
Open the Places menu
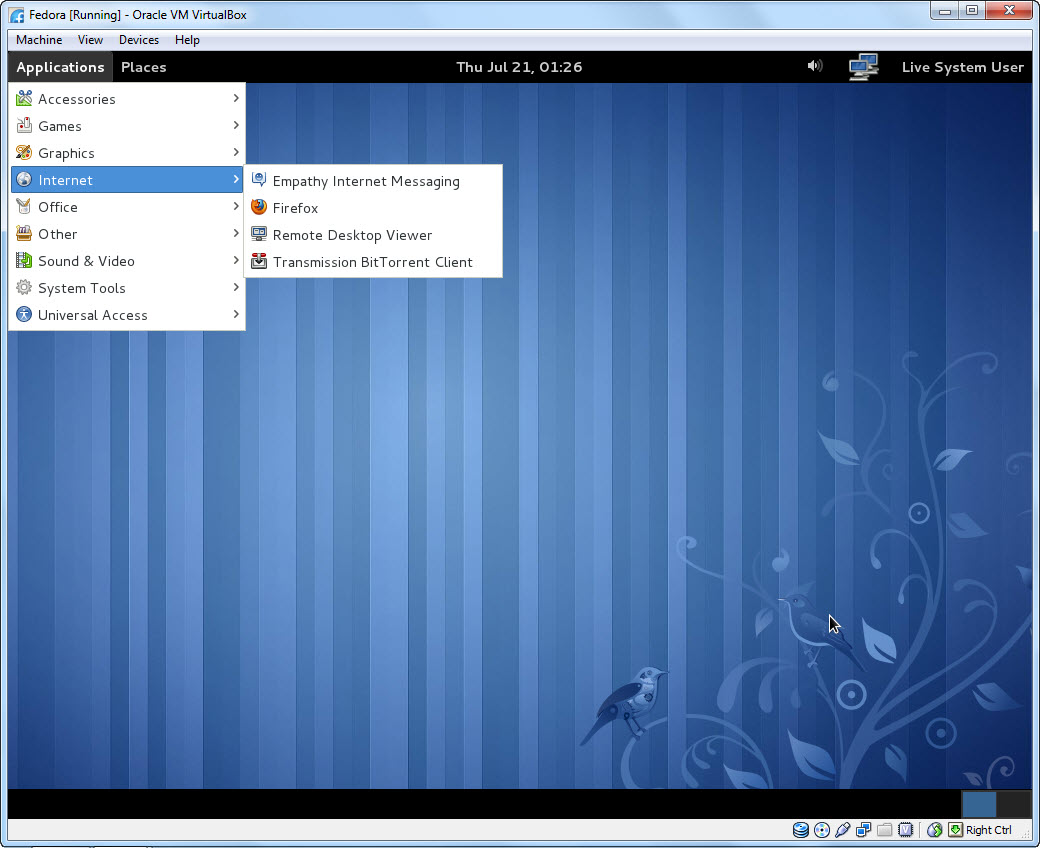pos(143,67)
